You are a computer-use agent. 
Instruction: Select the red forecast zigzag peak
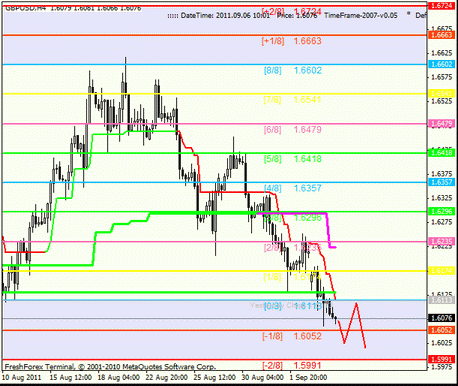point(357,303)
